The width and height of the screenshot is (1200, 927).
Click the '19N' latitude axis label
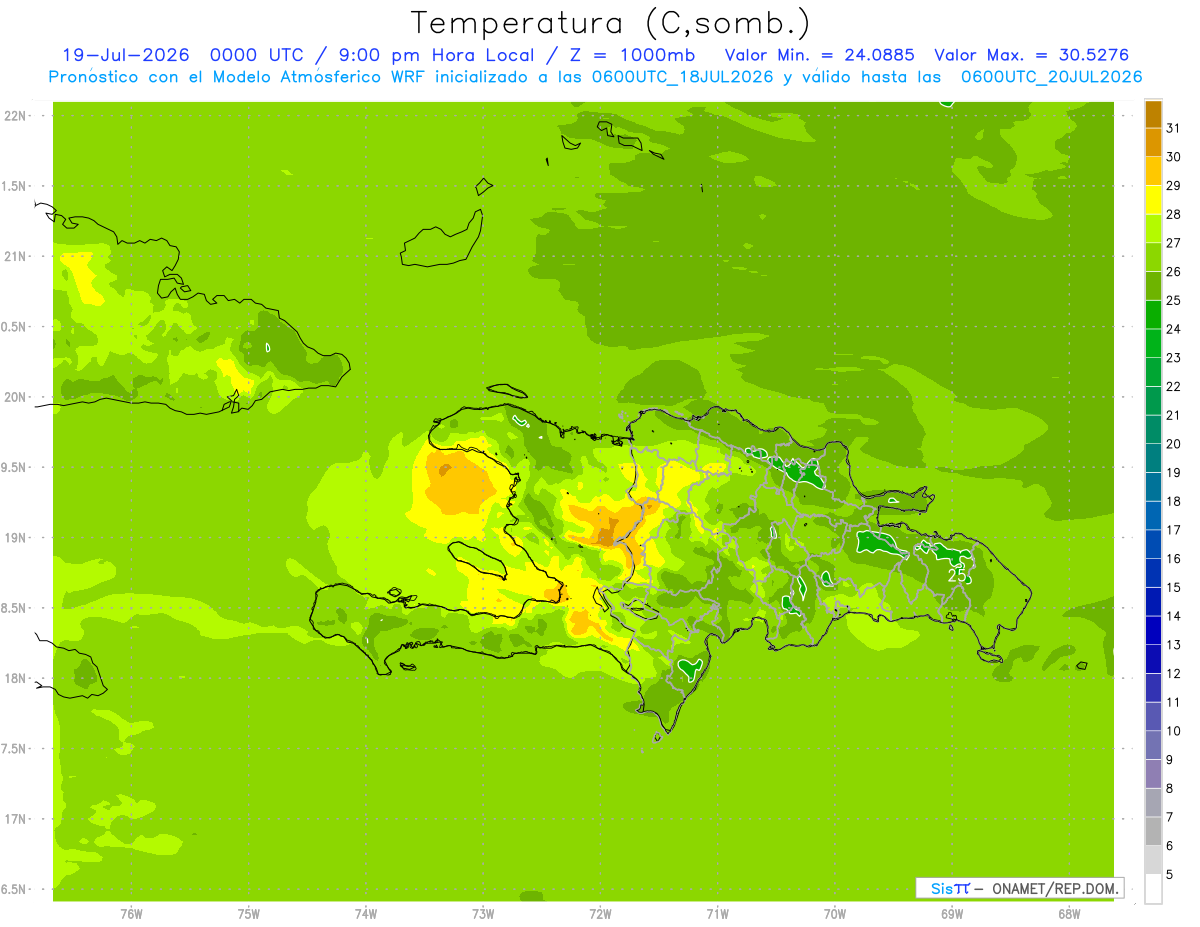pos(14,538)
